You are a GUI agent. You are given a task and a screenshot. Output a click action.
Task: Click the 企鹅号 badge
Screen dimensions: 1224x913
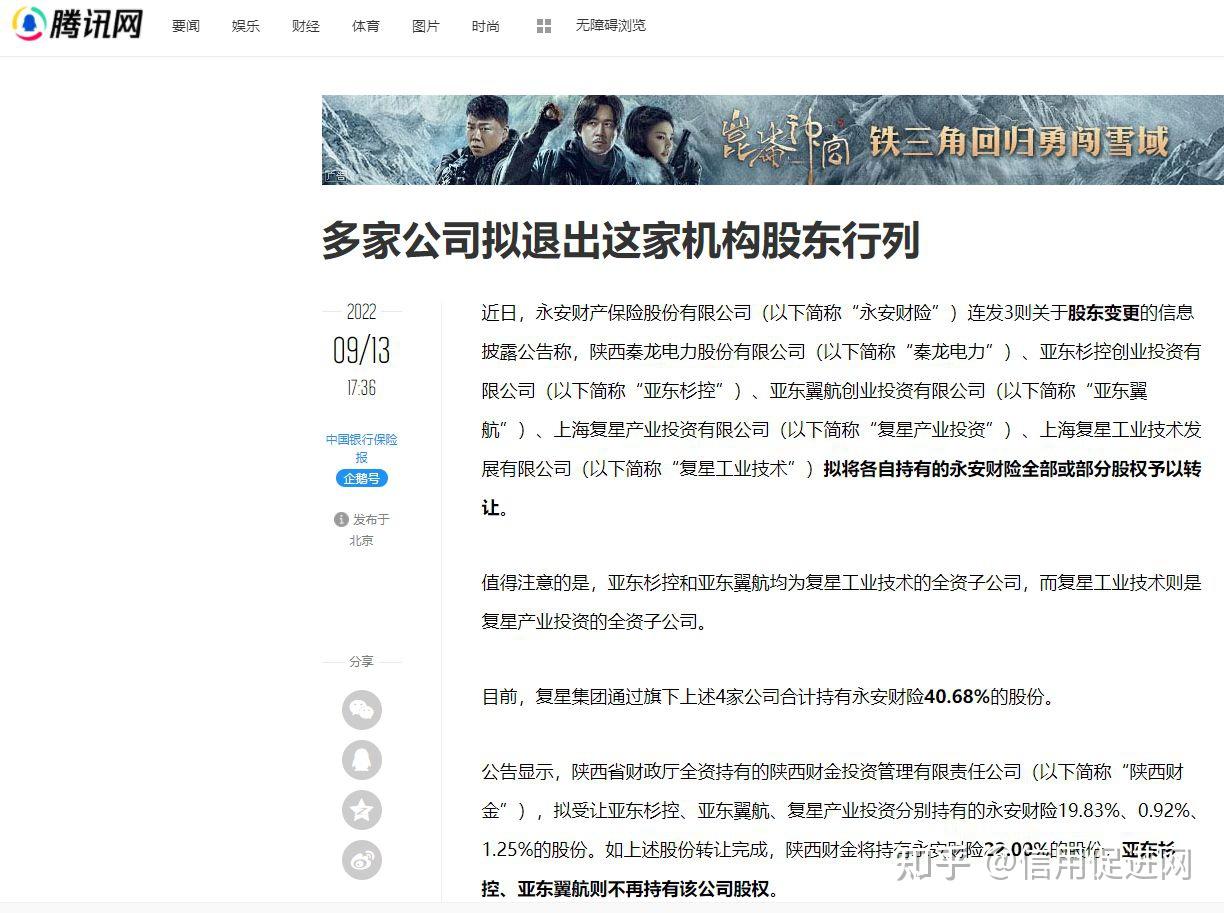pos(362,478)
